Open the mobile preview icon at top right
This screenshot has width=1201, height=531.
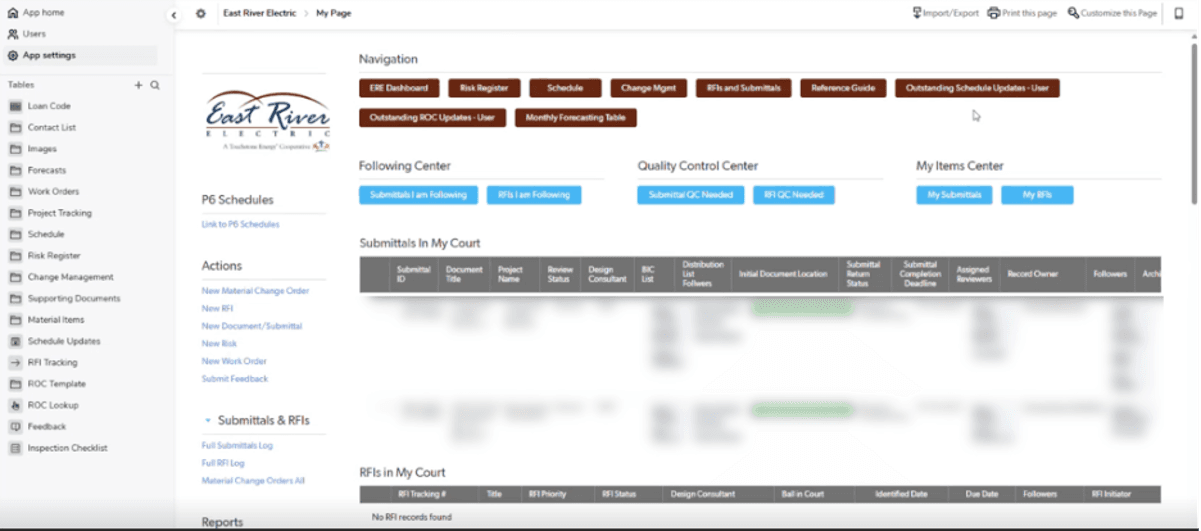click(1179, 13)
